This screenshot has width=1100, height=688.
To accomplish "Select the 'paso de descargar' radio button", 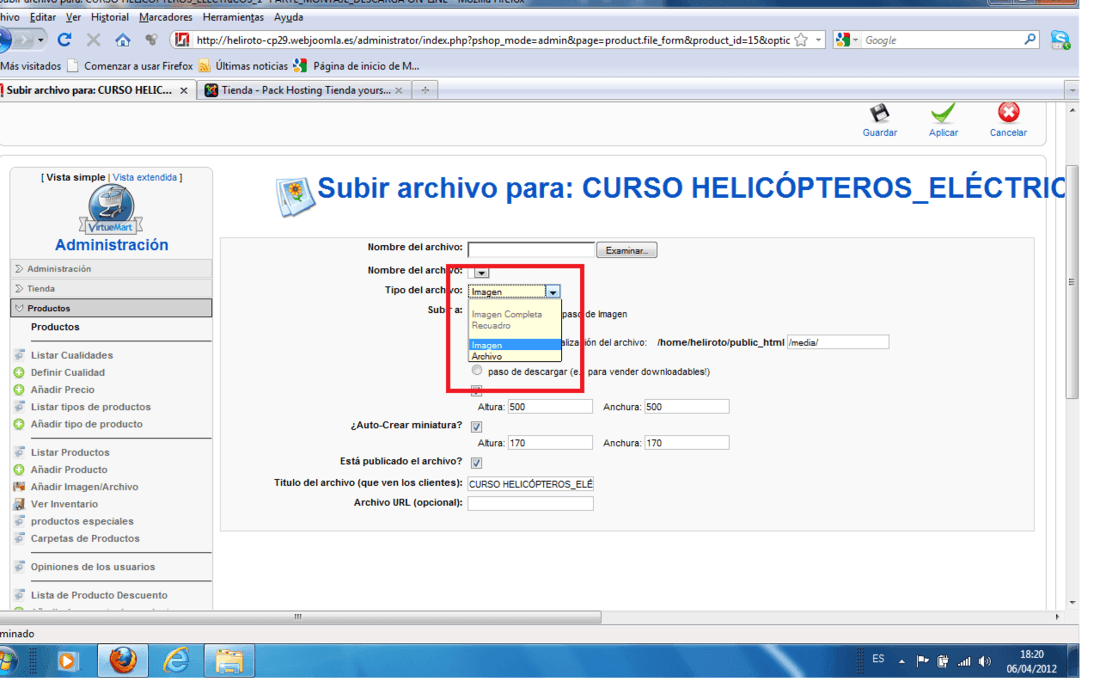I will click(x=477, y=370).
